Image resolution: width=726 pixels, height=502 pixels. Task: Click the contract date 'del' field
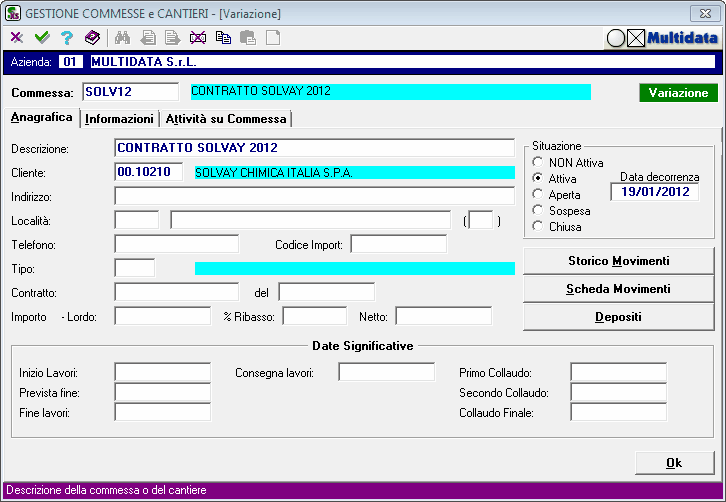(x=327, y=292)
